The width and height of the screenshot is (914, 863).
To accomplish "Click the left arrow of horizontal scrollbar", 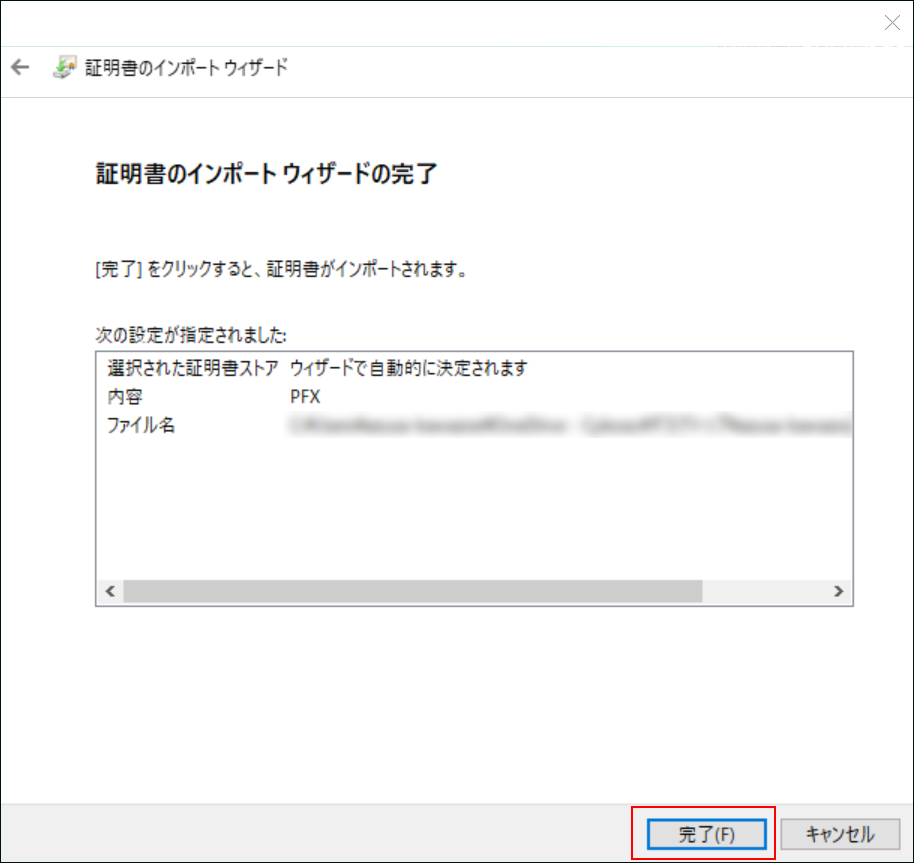I will (110, 591).
